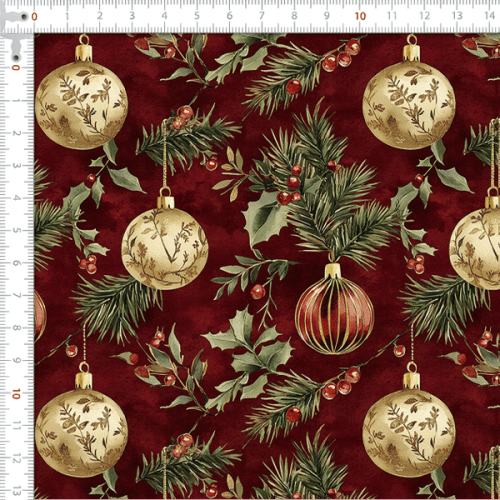This screenshot has height=500, width=500.
Task: Click the number 7 on the left ruler
Action: pos(16,295)
